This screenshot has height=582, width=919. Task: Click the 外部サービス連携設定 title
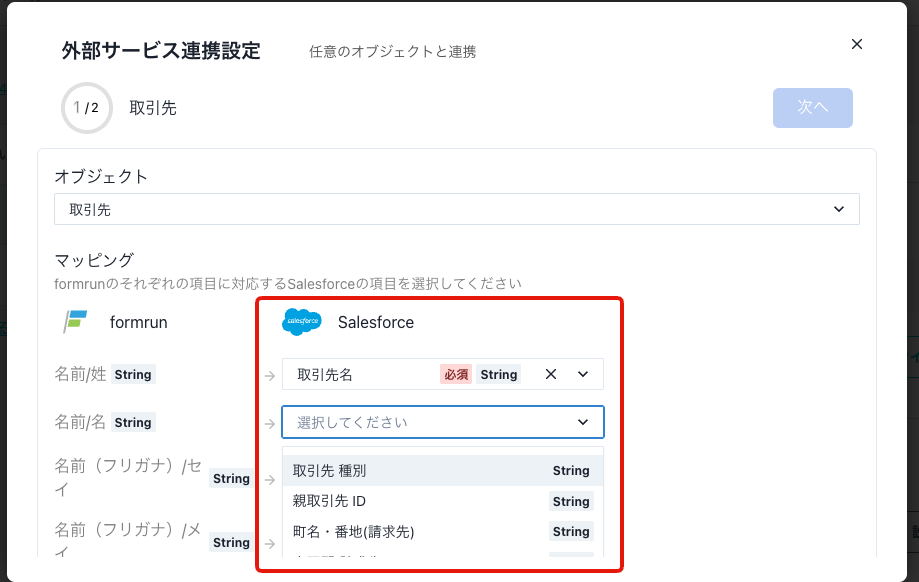pos(161,51)
